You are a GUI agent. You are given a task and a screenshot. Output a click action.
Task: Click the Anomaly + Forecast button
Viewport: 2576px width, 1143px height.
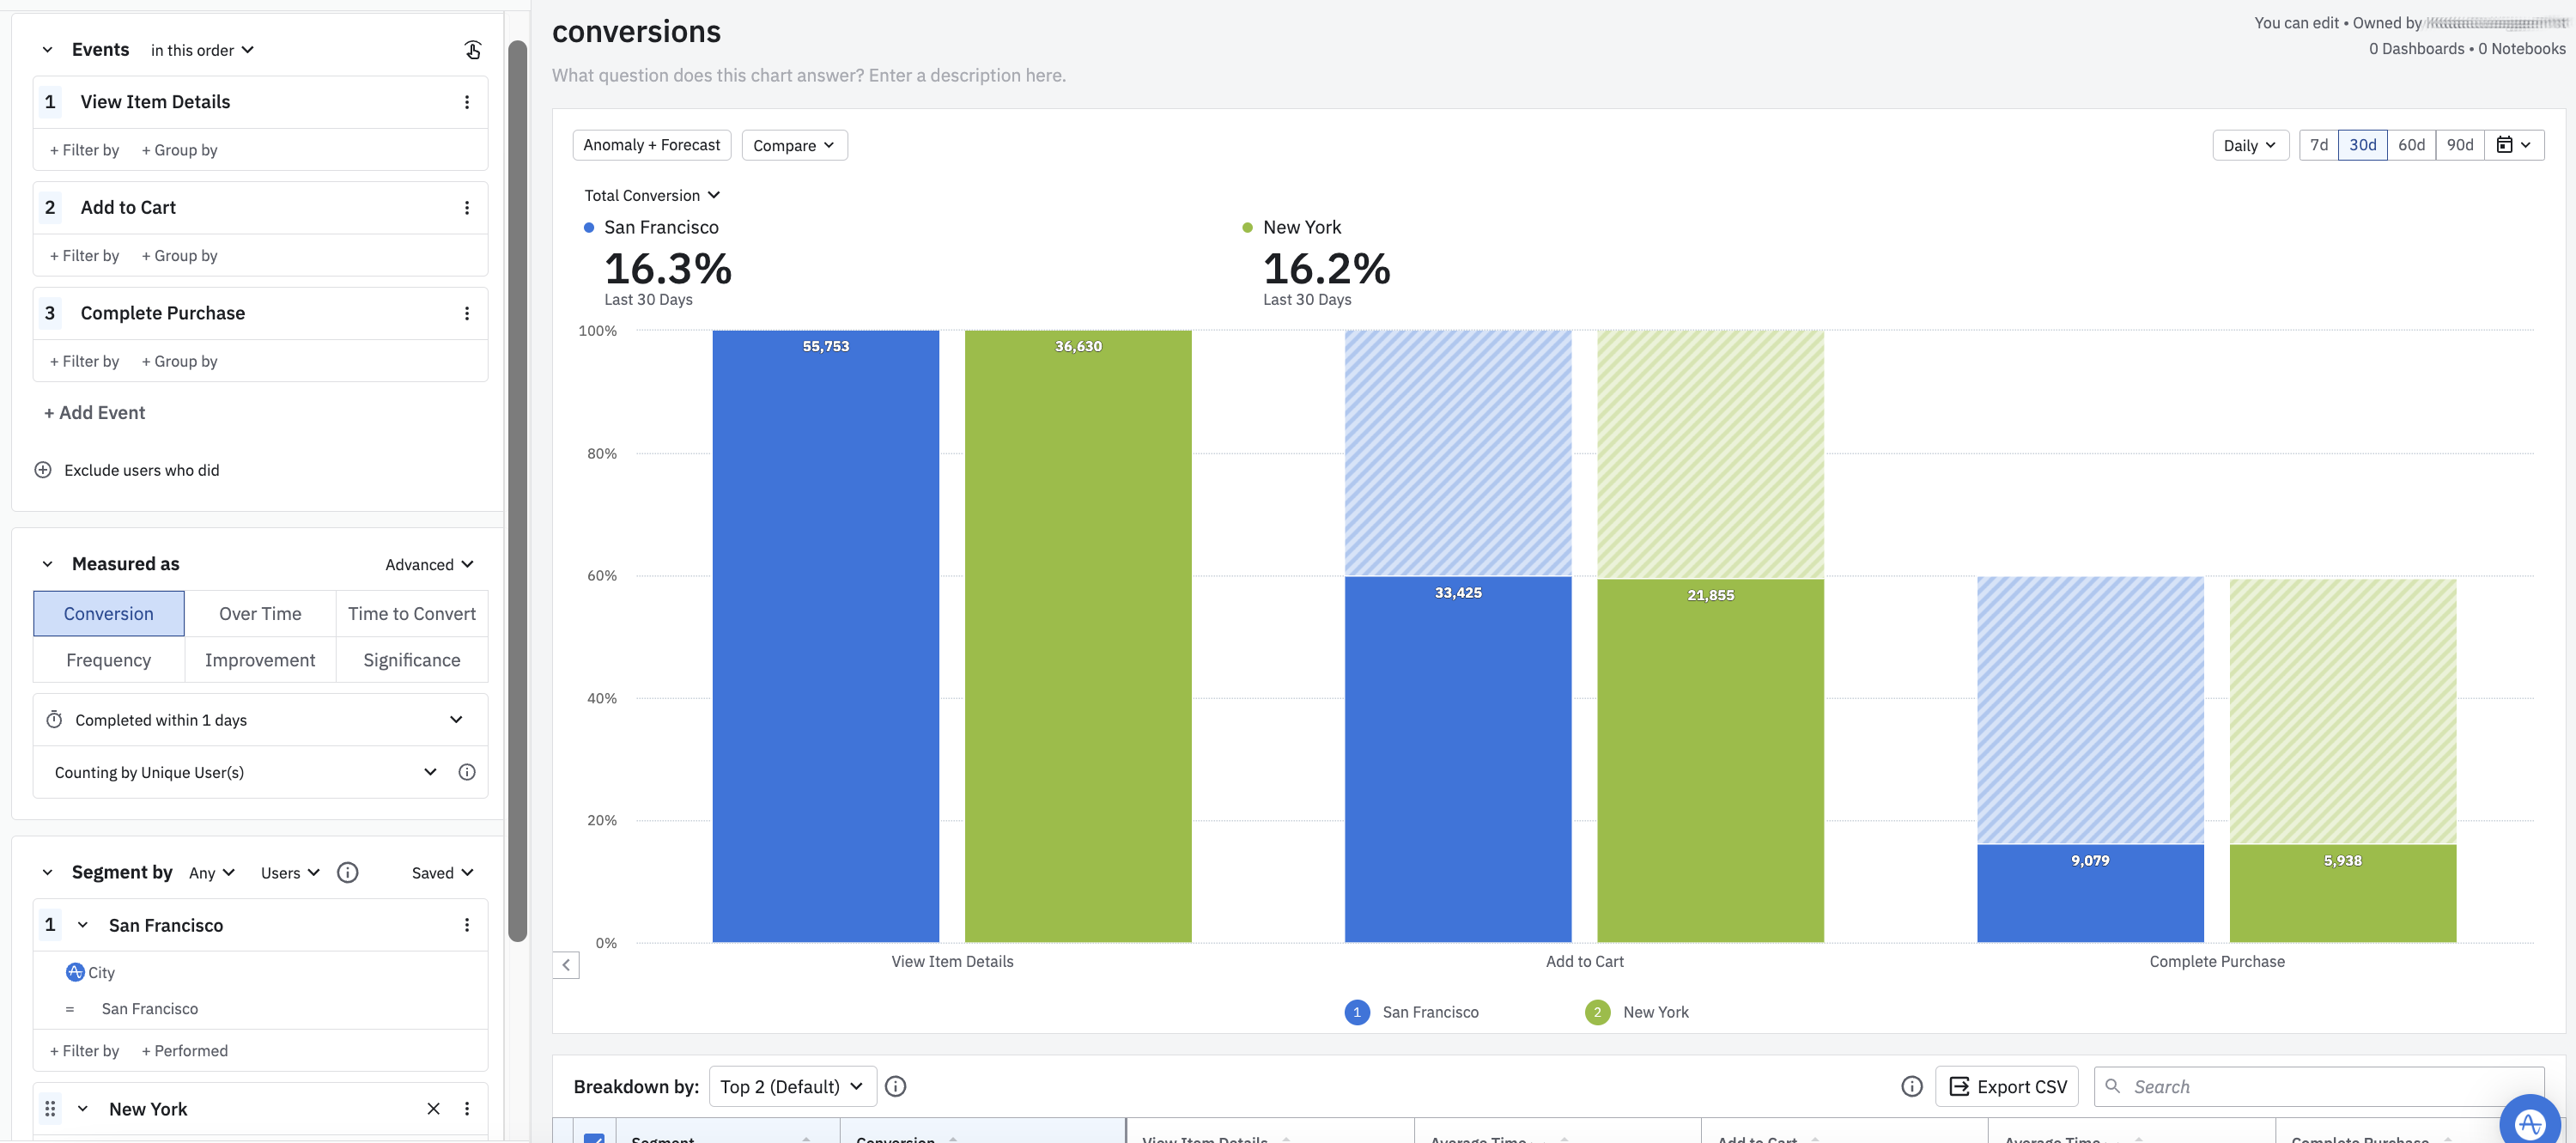tap(651, 145)
